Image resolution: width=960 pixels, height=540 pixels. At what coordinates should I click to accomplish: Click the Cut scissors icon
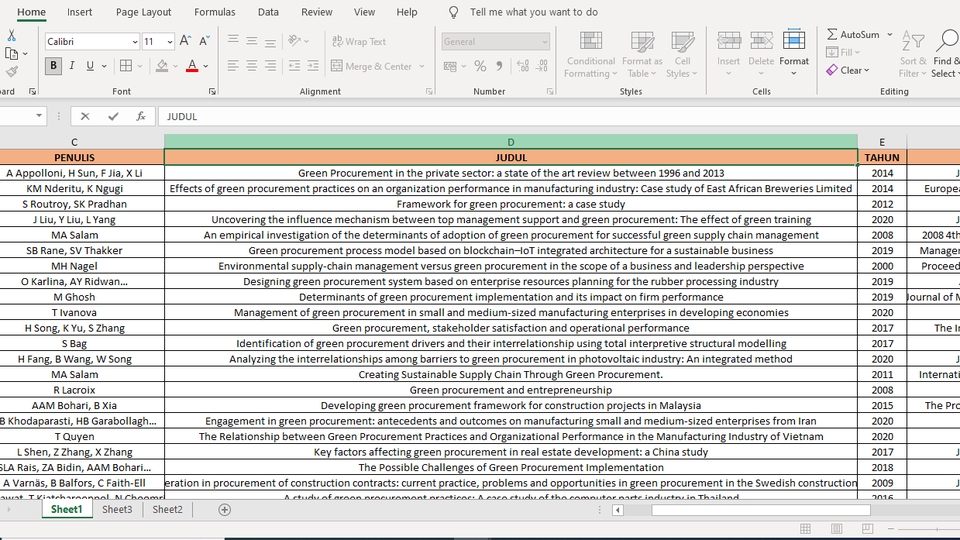click(11, 36)
